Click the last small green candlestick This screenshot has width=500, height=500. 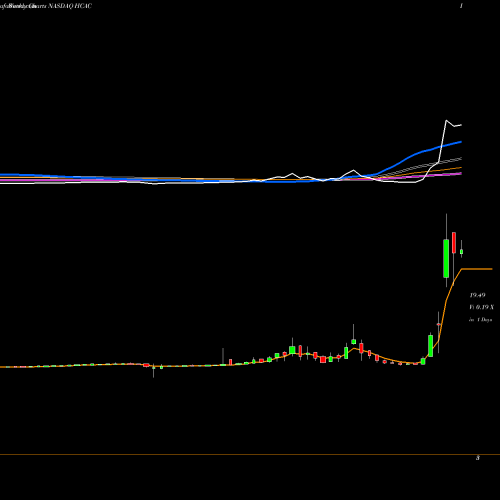click(x=462, y=252)
